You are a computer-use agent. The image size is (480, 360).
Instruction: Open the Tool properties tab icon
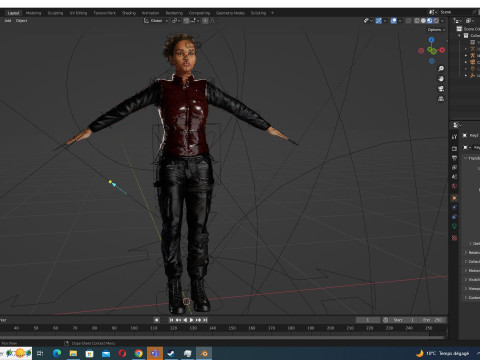(454, 137)
